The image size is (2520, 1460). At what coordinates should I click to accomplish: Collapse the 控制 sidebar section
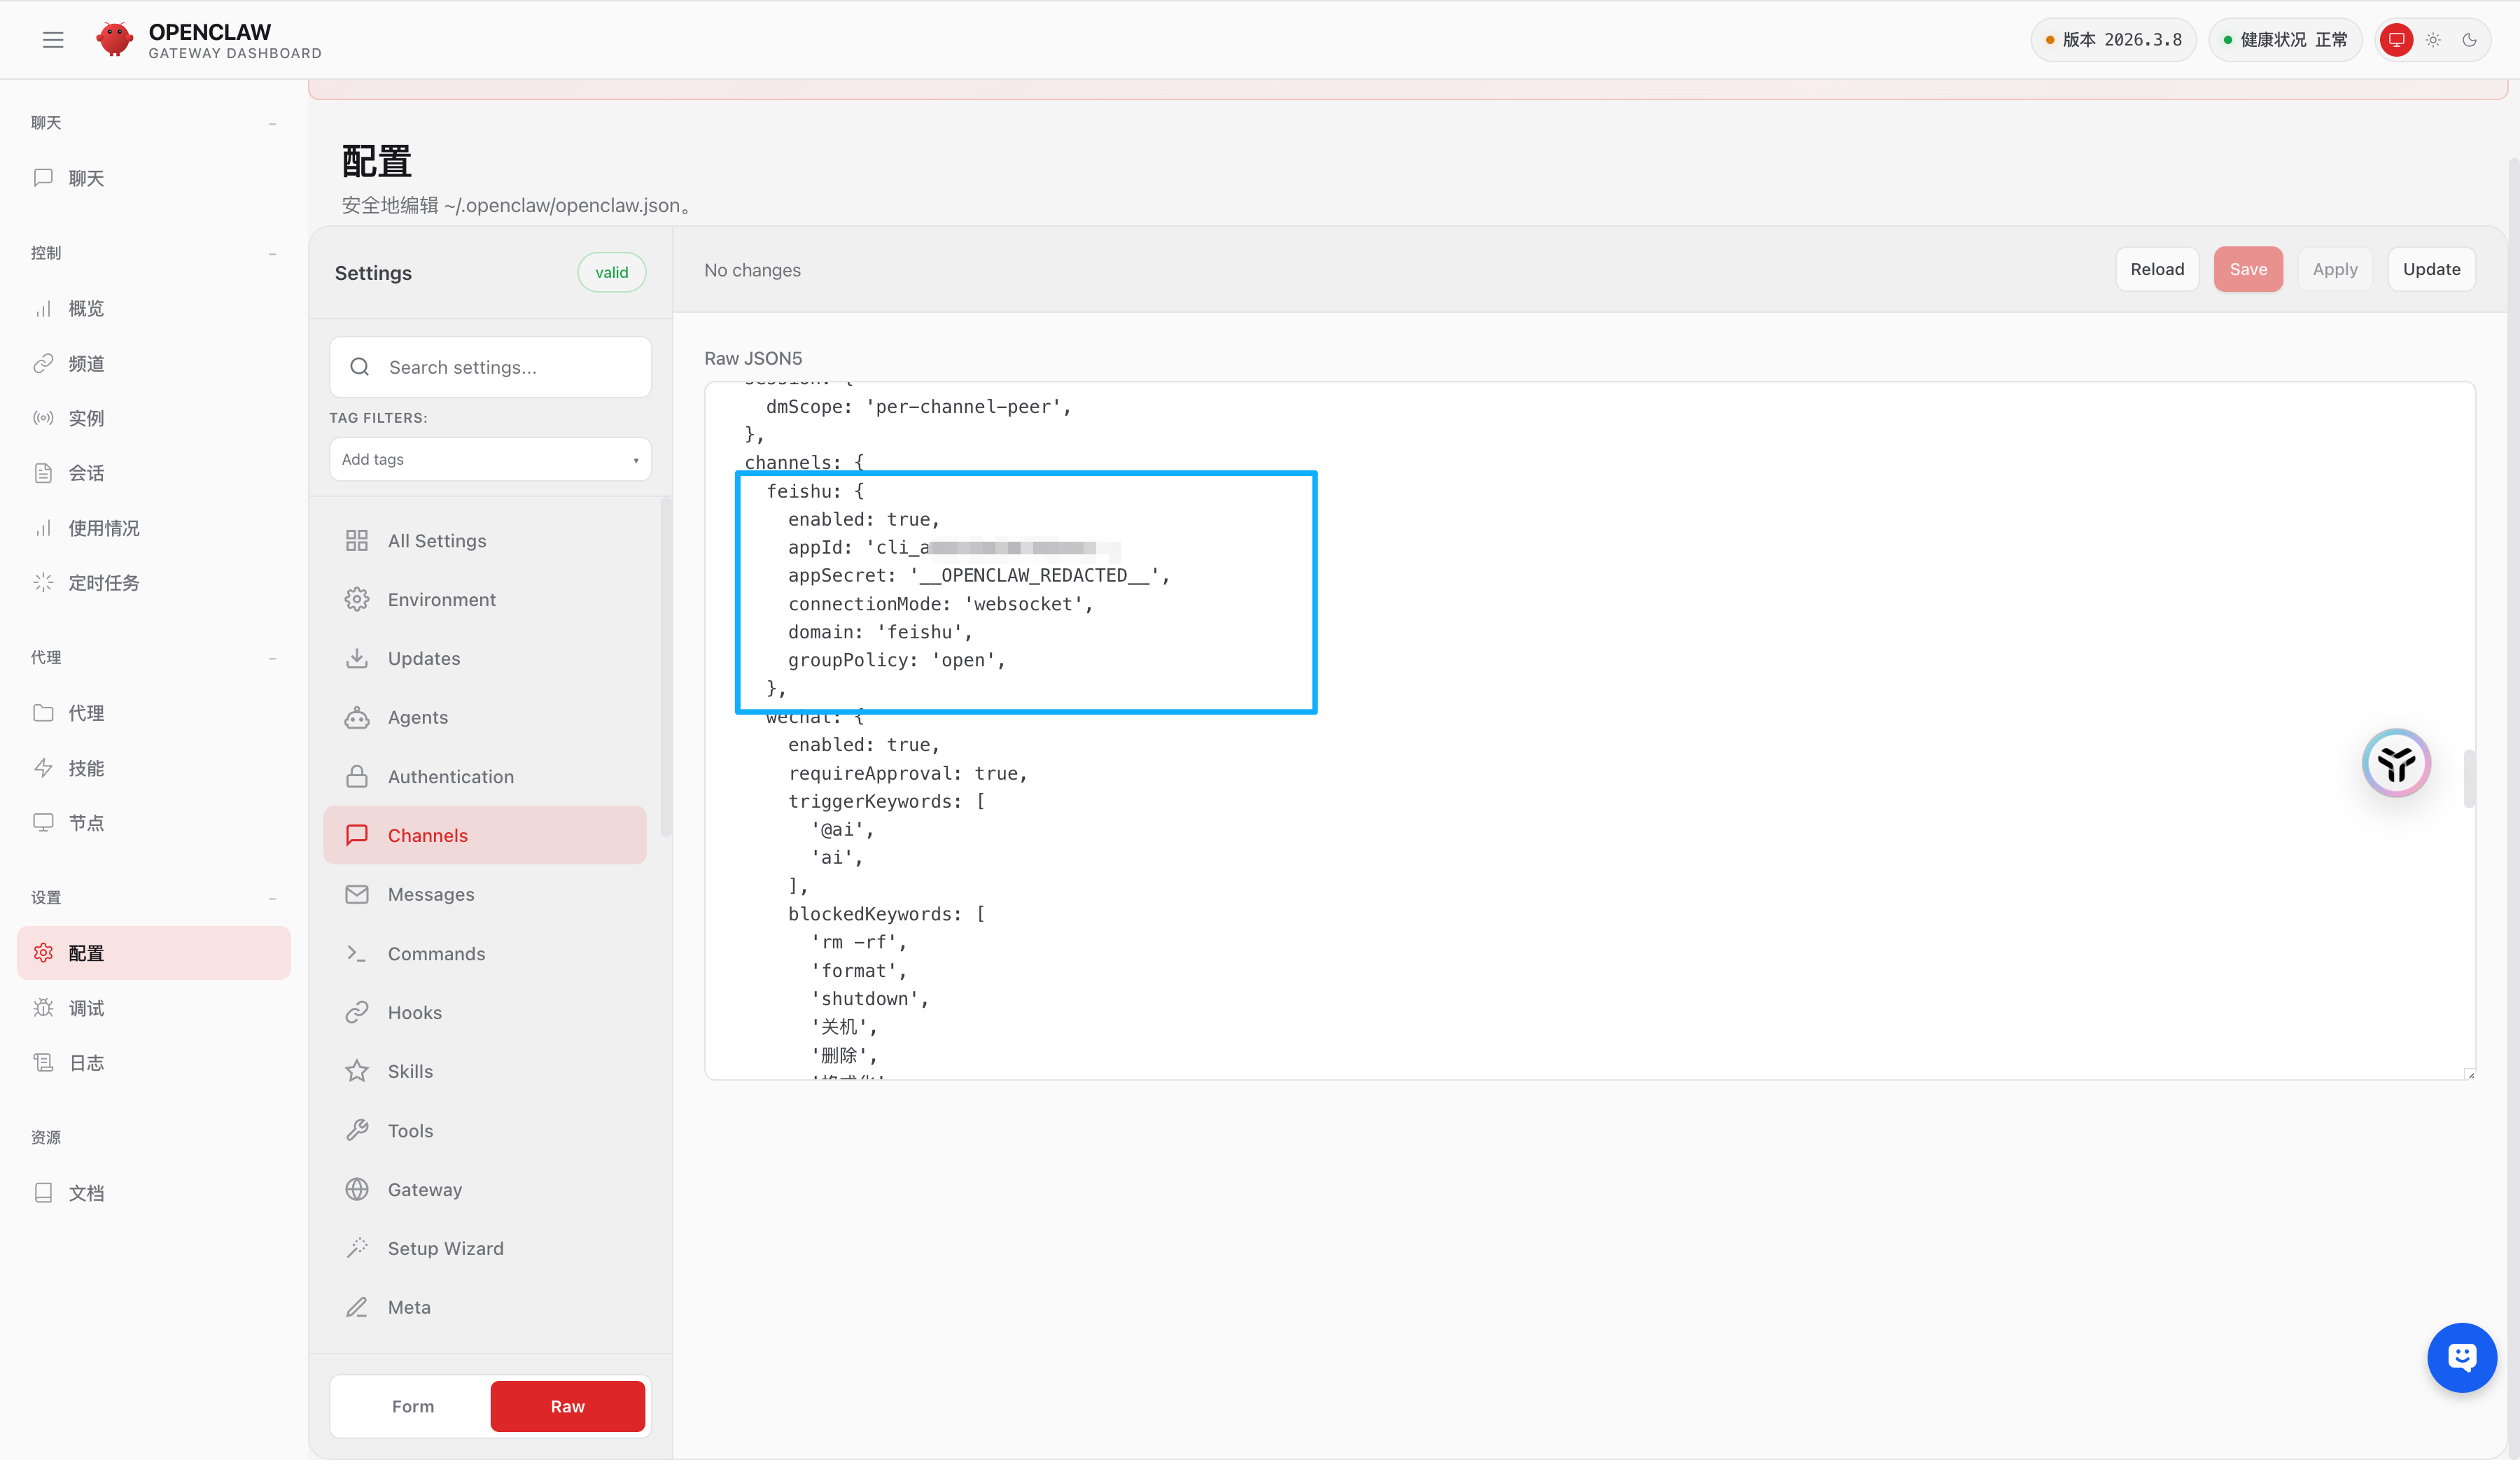click(x=272, y=253)
